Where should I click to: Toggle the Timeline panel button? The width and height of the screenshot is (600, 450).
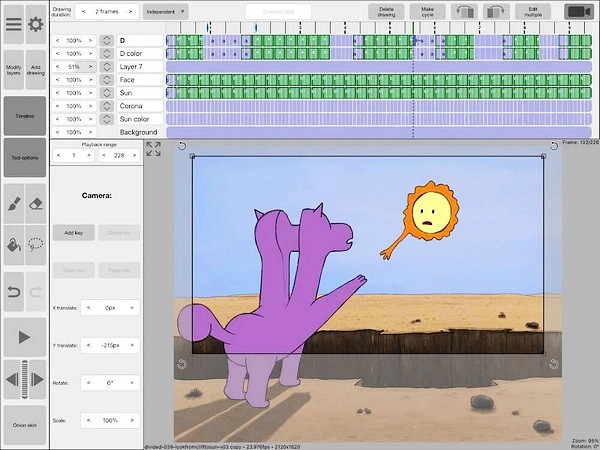click(x=24, y=116)
